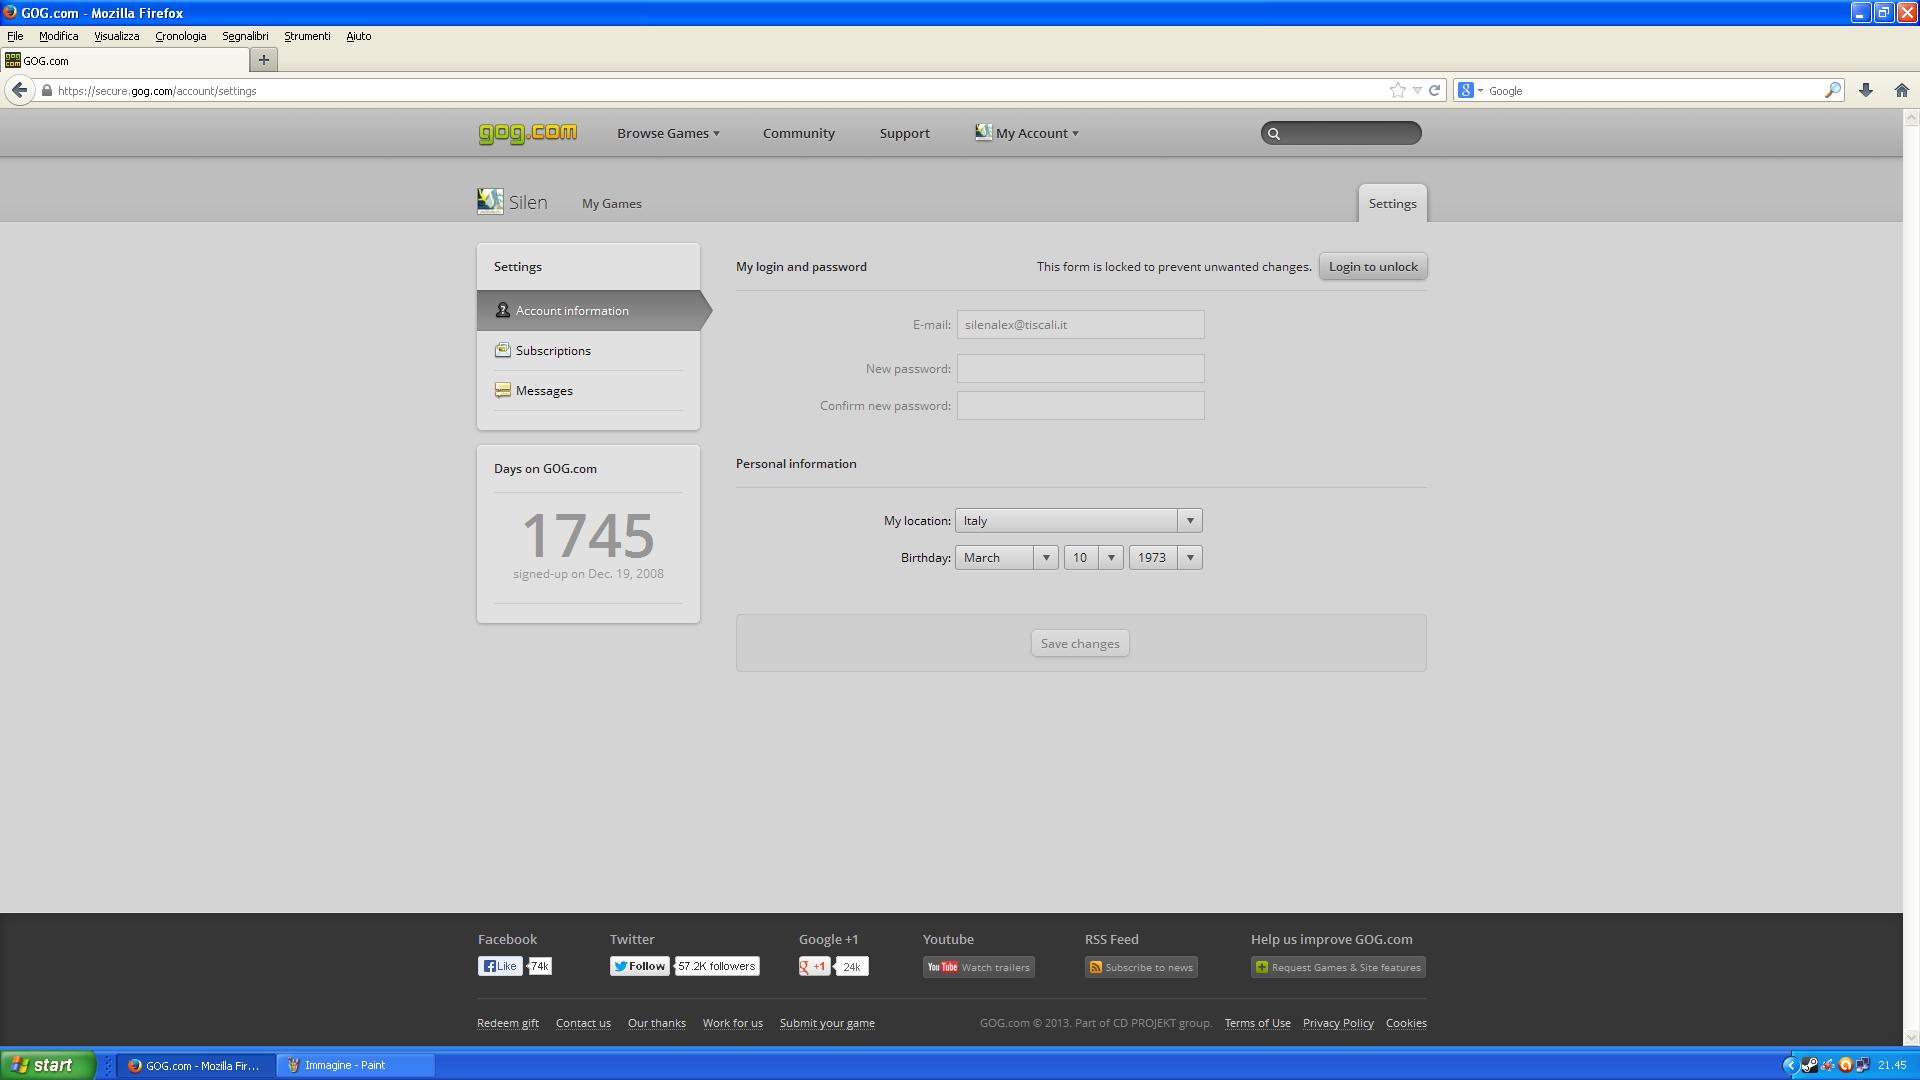
Task: Click the Firefox back arrow button
Action: (19, 90)
